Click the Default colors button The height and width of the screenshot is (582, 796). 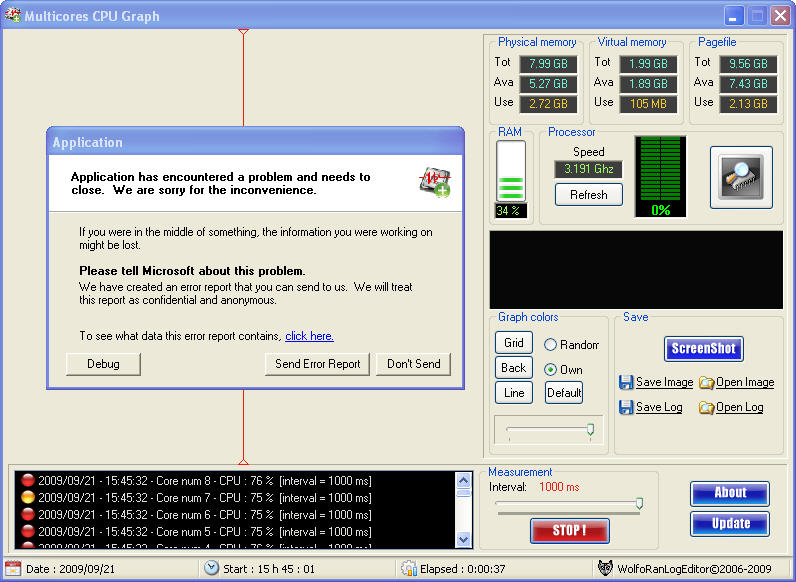(564, 393)
